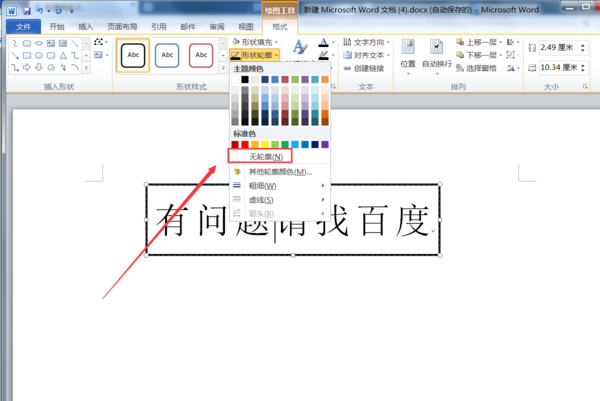Open More Outline Colors (其他轮廓颜色)
This screenshot has height=401, width=600.
[x=279, y=172]
